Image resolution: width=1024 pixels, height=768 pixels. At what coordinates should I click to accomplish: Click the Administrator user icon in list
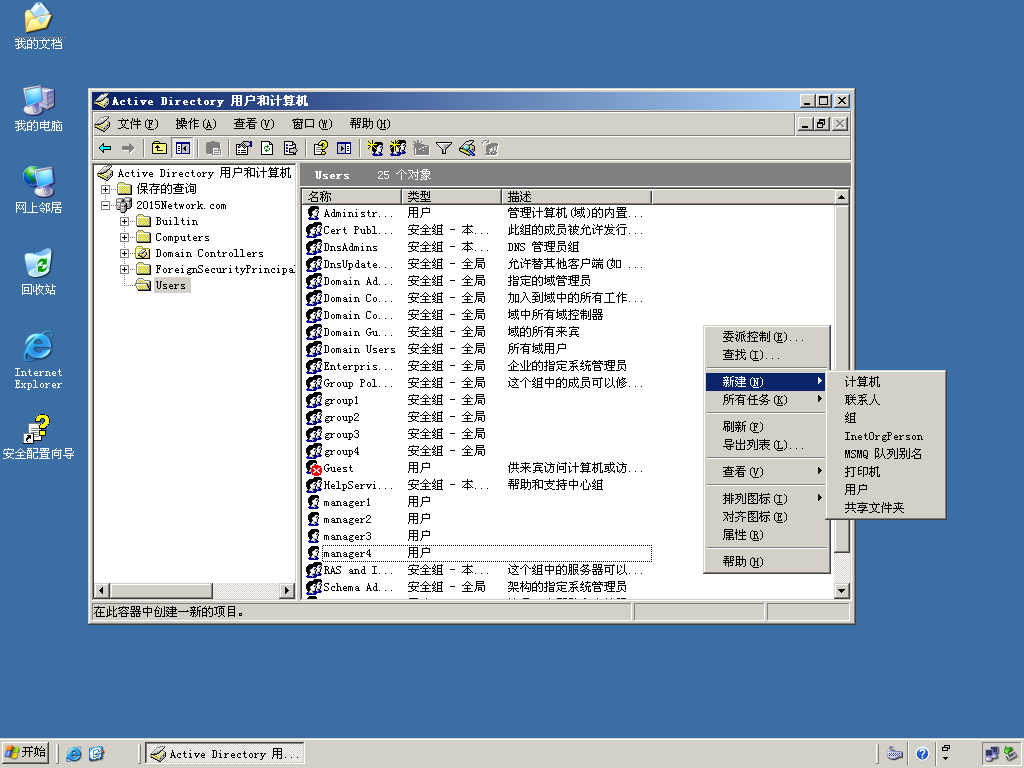(x=314, y=213)
